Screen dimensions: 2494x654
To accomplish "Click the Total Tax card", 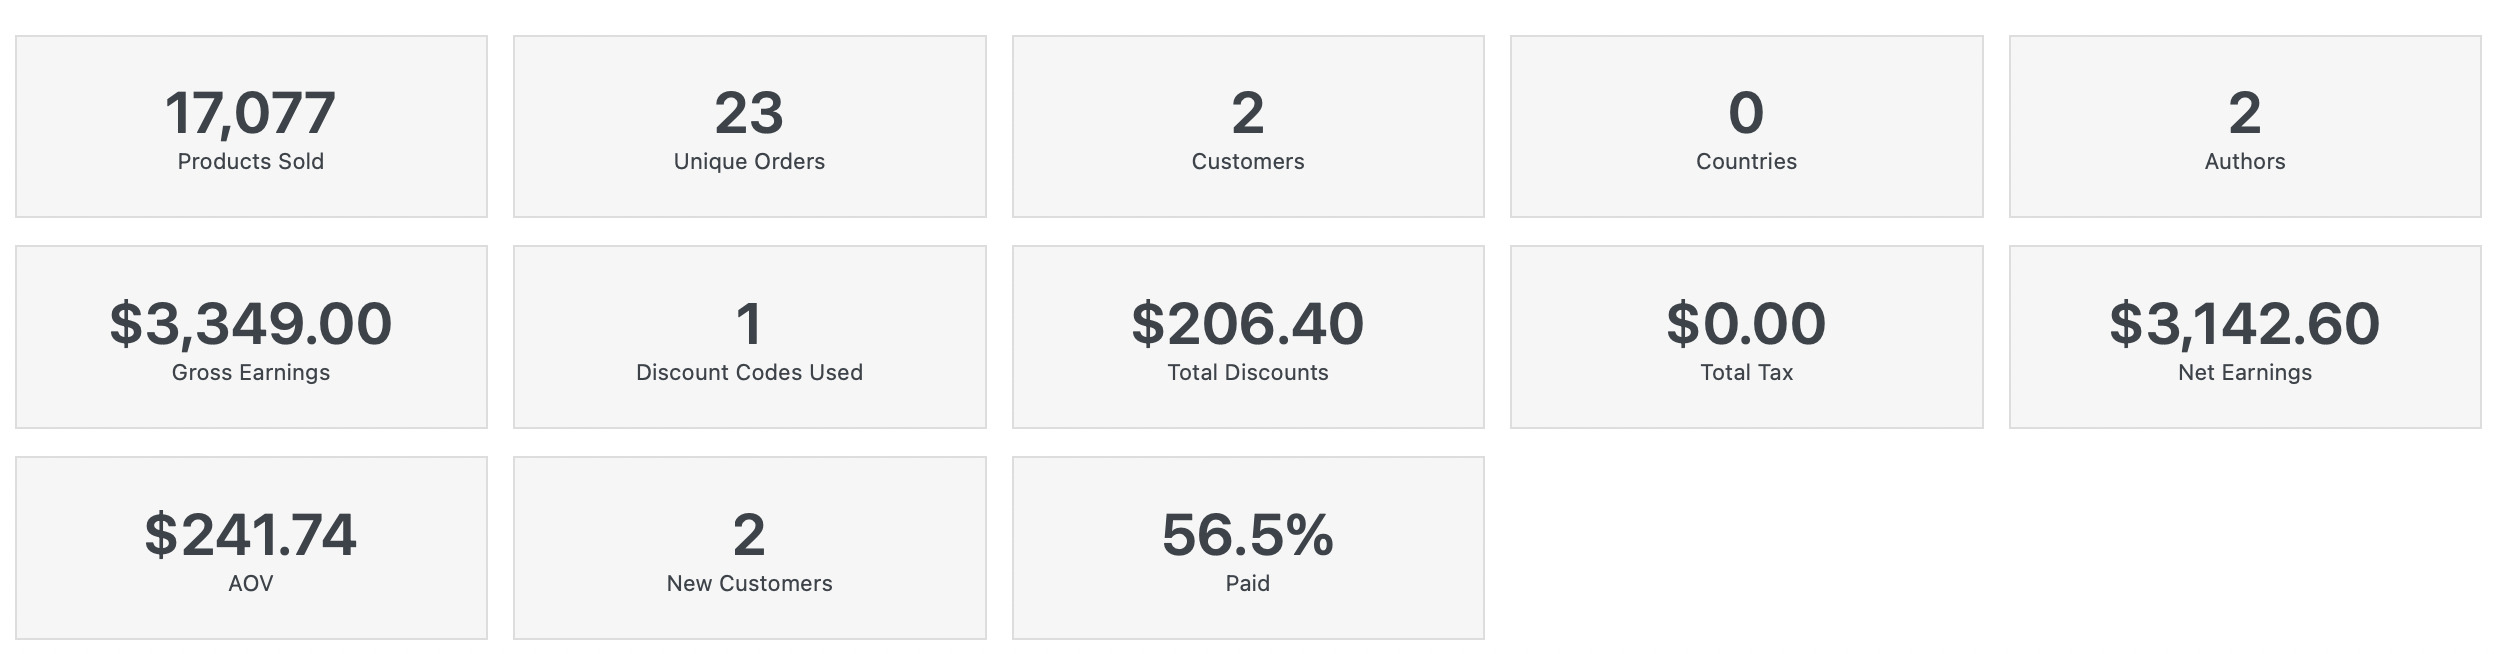I will pos(1746,337).
